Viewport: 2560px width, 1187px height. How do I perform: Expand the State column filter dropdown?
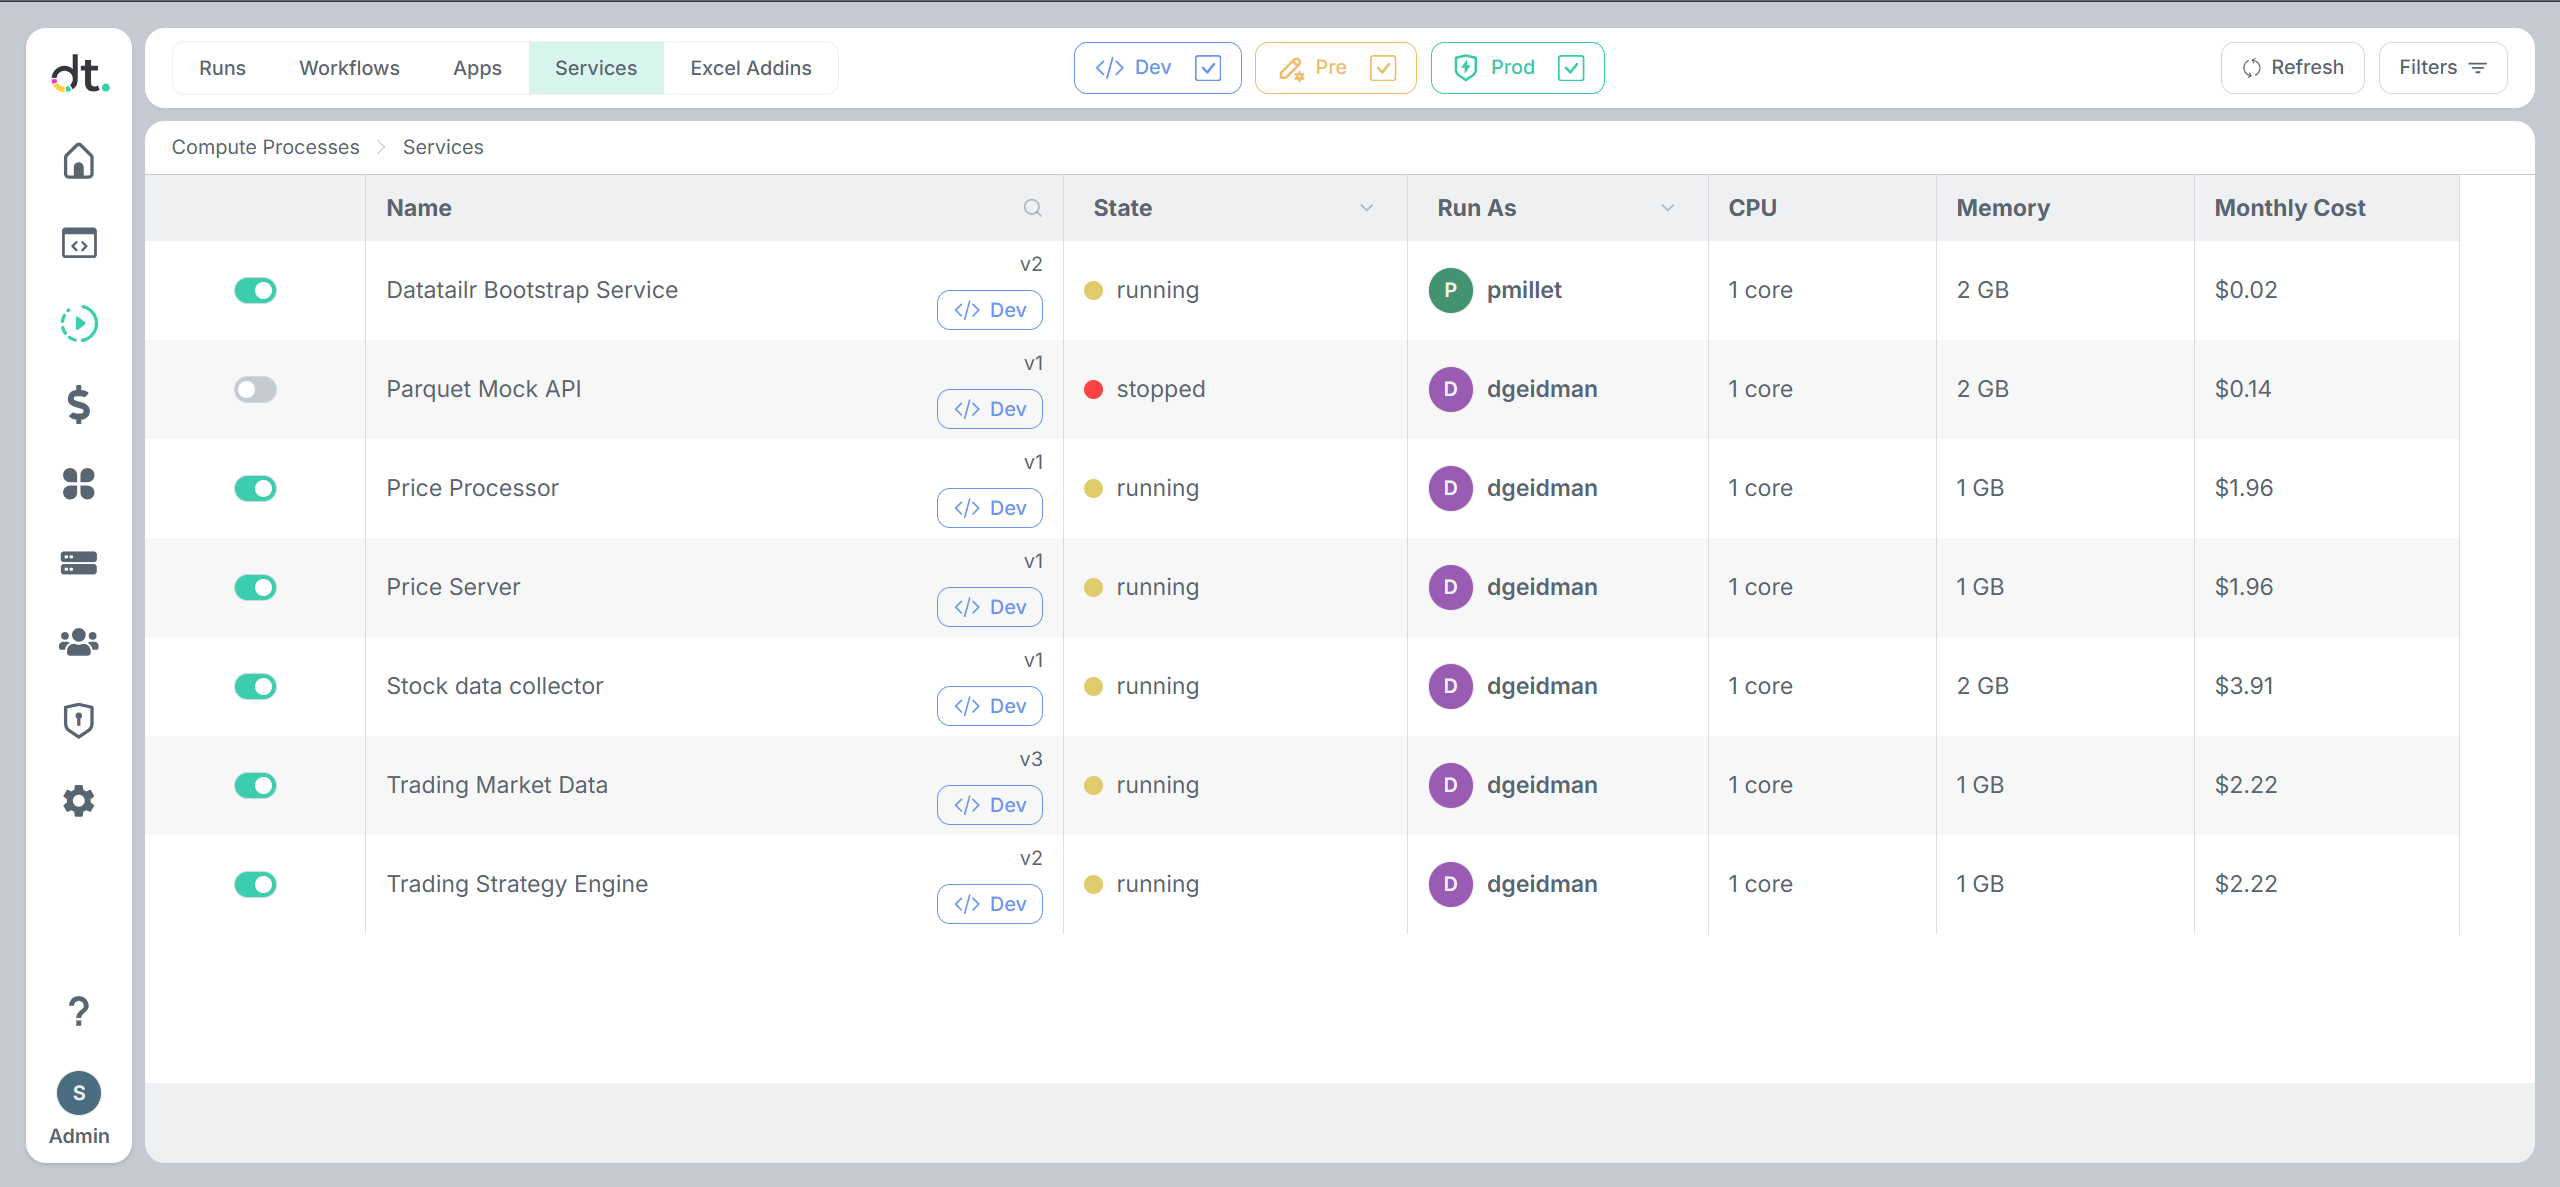coord(1366,208)
